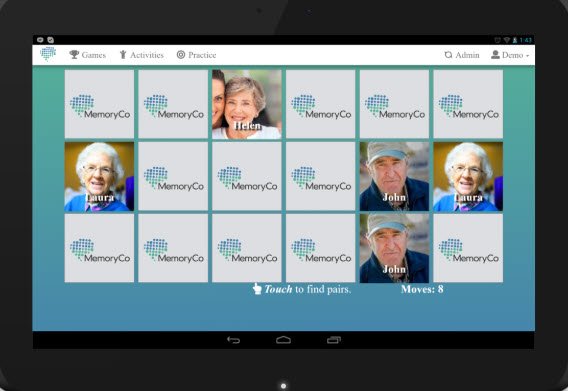The image size is (568, 391).
Task: Open the Activities menu
Action: (x=141, y=55)
